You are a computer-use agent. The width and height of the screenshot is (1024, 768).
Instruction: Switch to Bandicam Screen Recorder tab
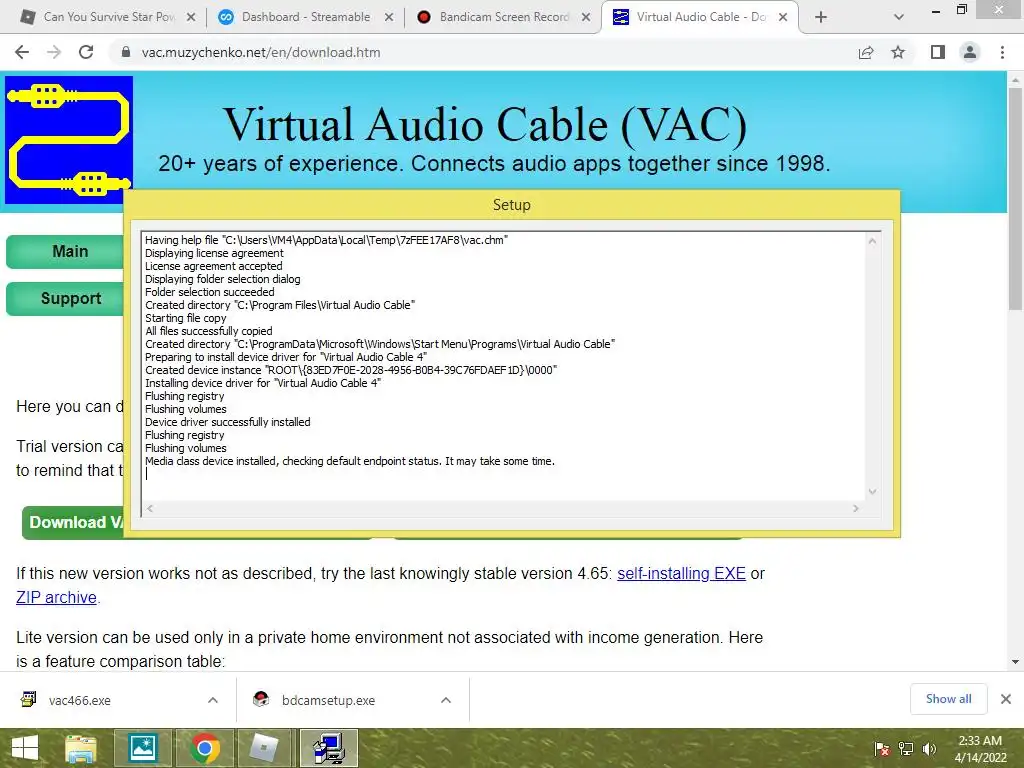click(x=504, y=17)
